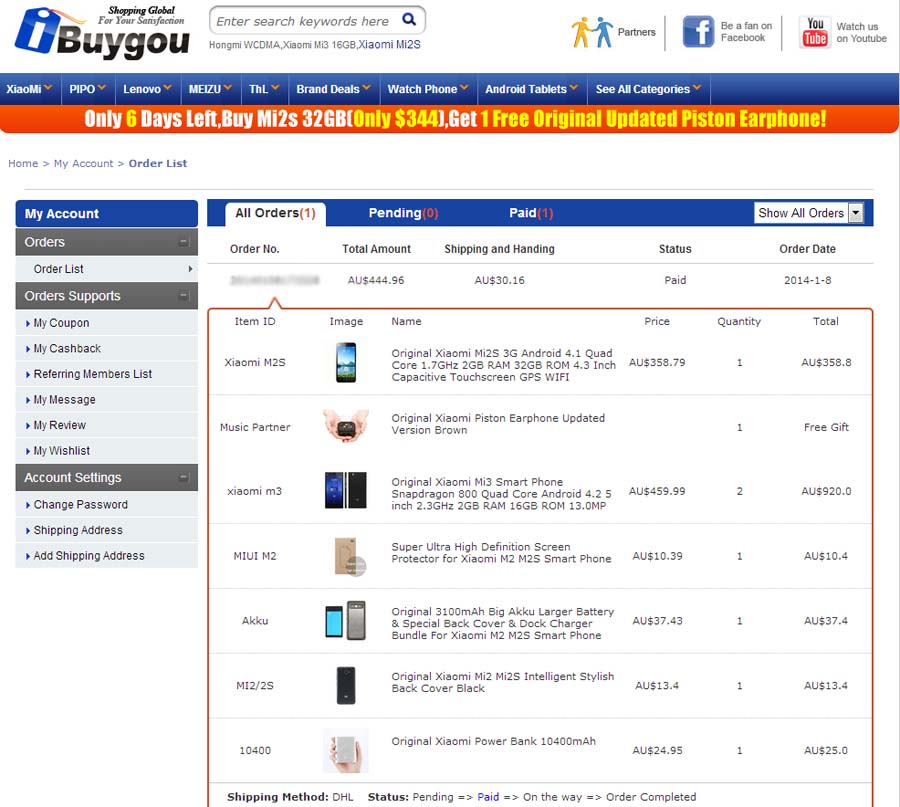Click the iBuygou logo
The image size is (900, 807).
click(x=100, y=34)
